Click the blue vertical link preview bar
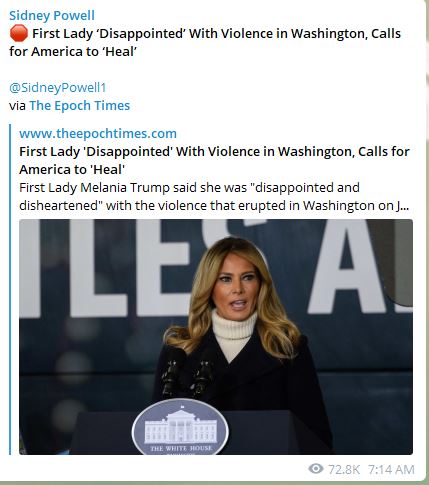The height and width of the screenshot is (485, 429). point(10,289)
